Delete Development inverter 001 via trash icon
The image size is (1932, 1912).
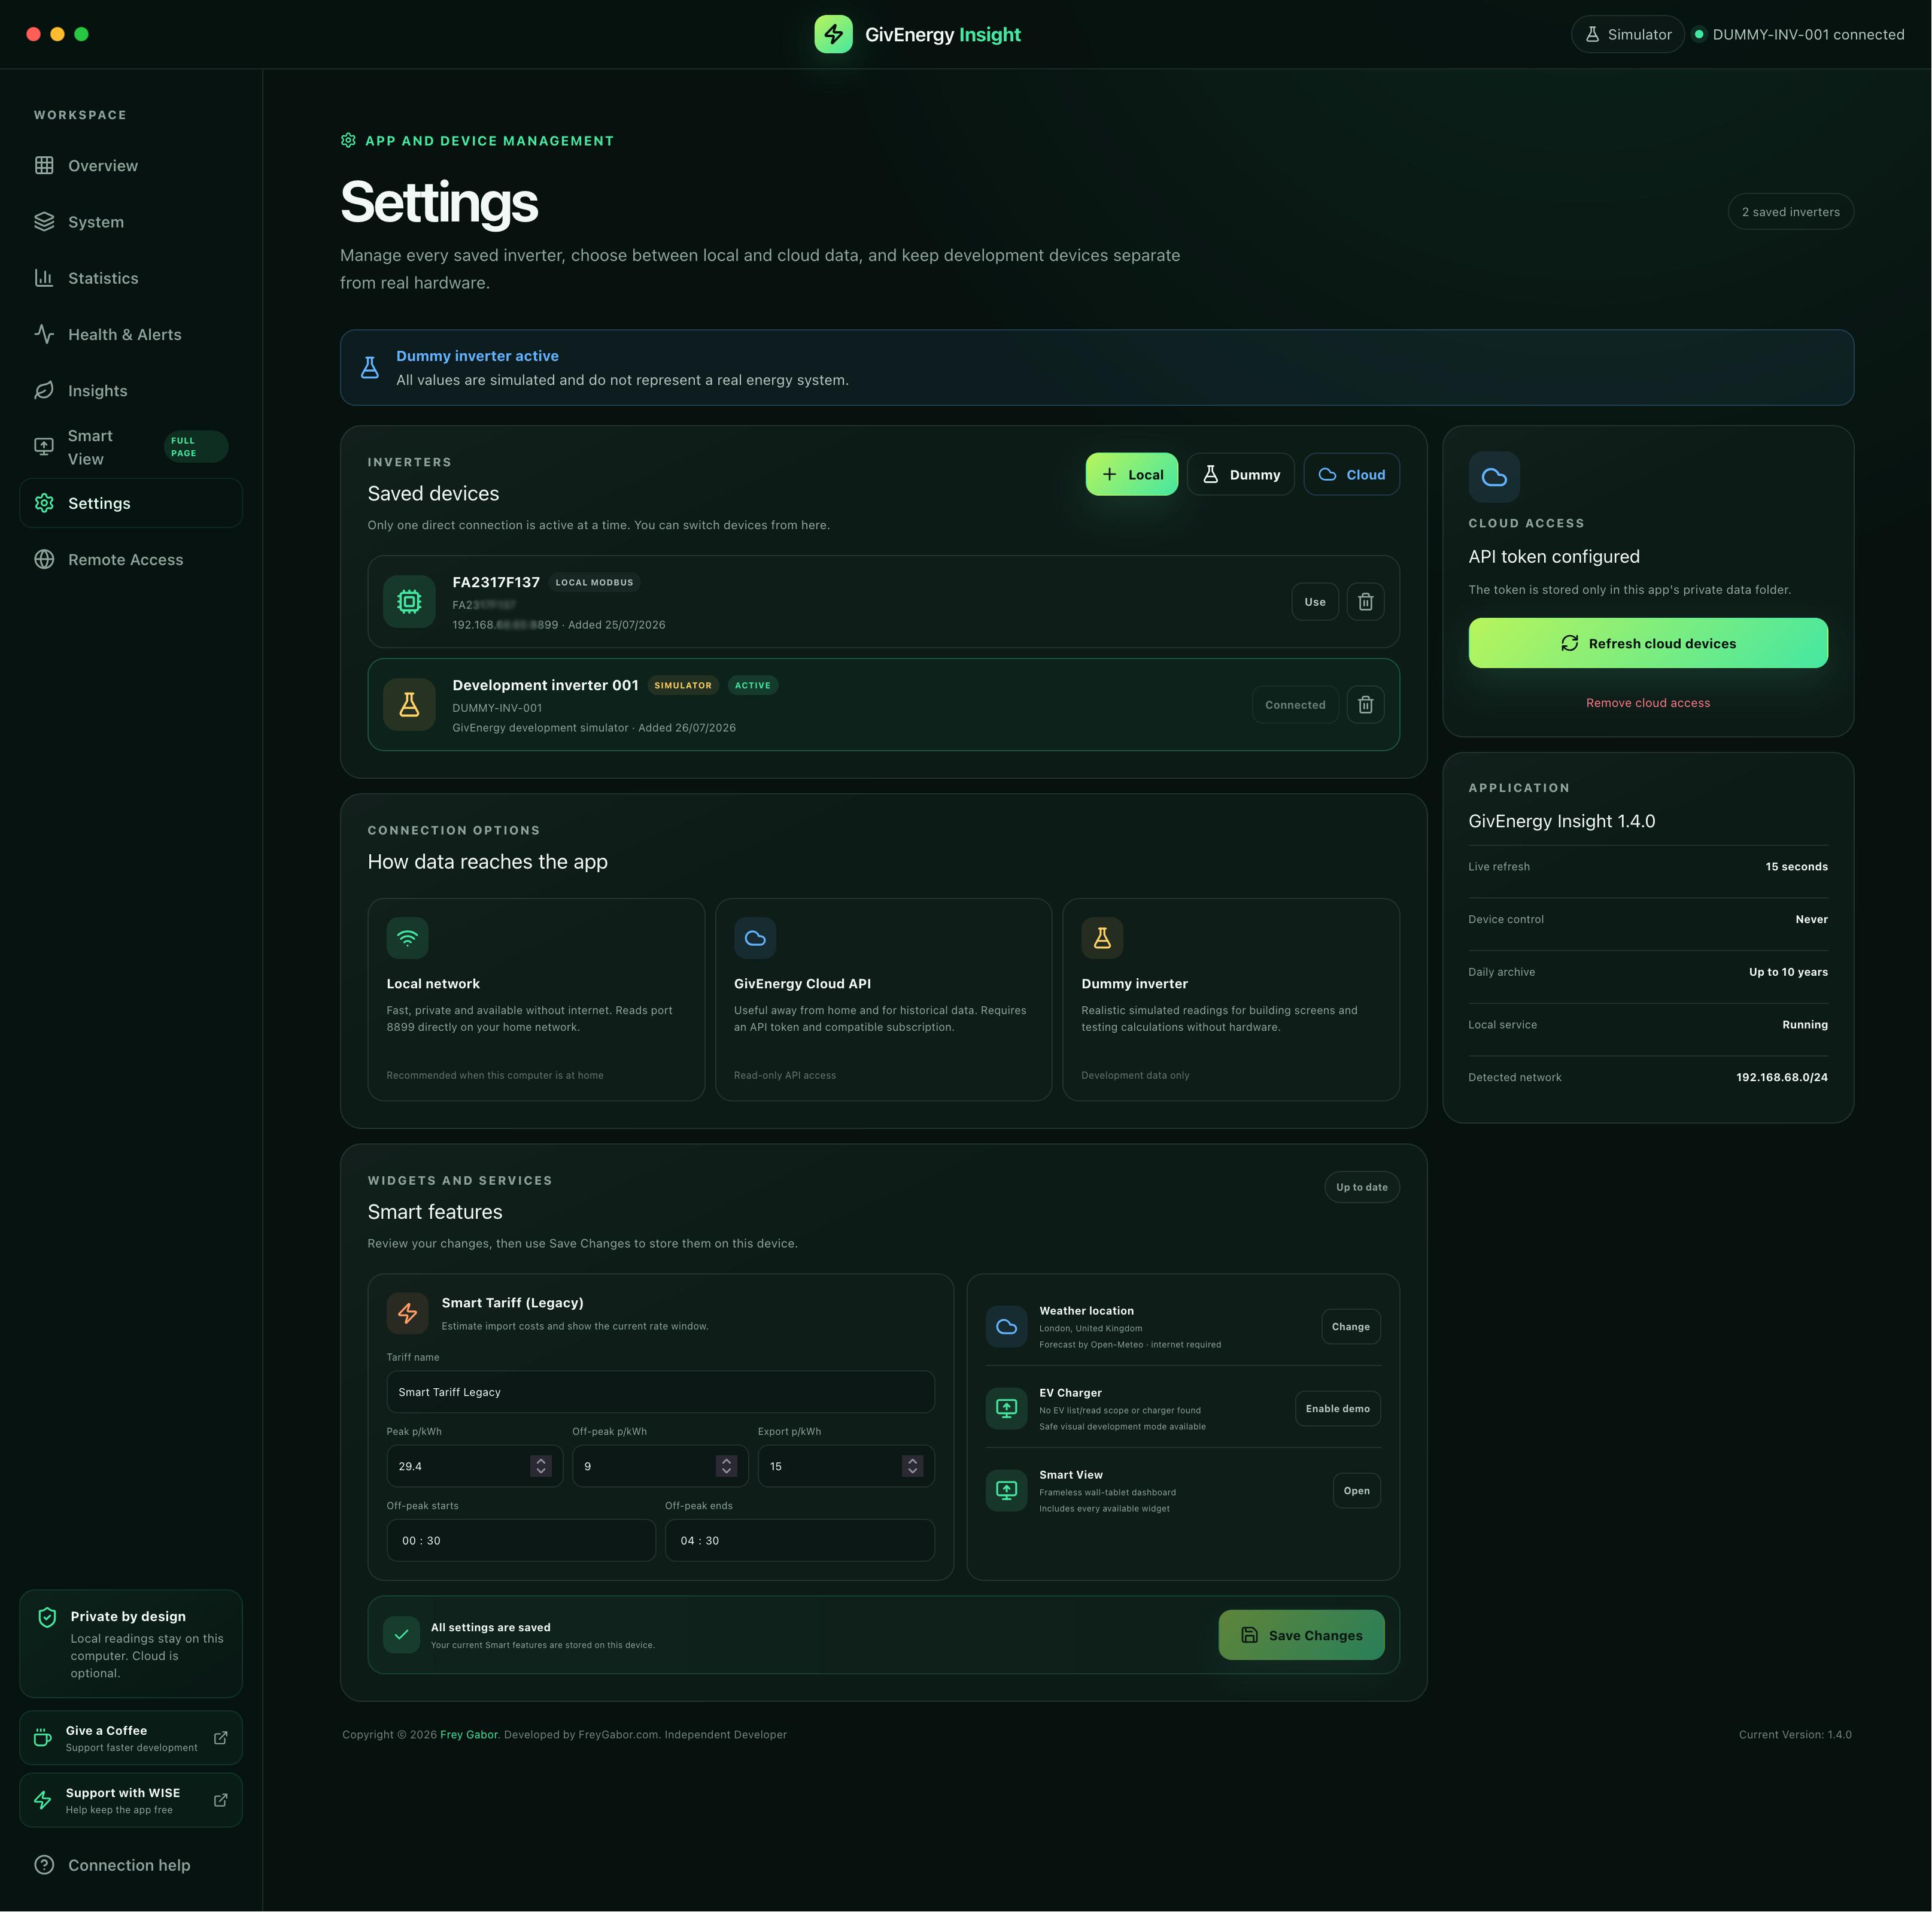[1365, 705]
